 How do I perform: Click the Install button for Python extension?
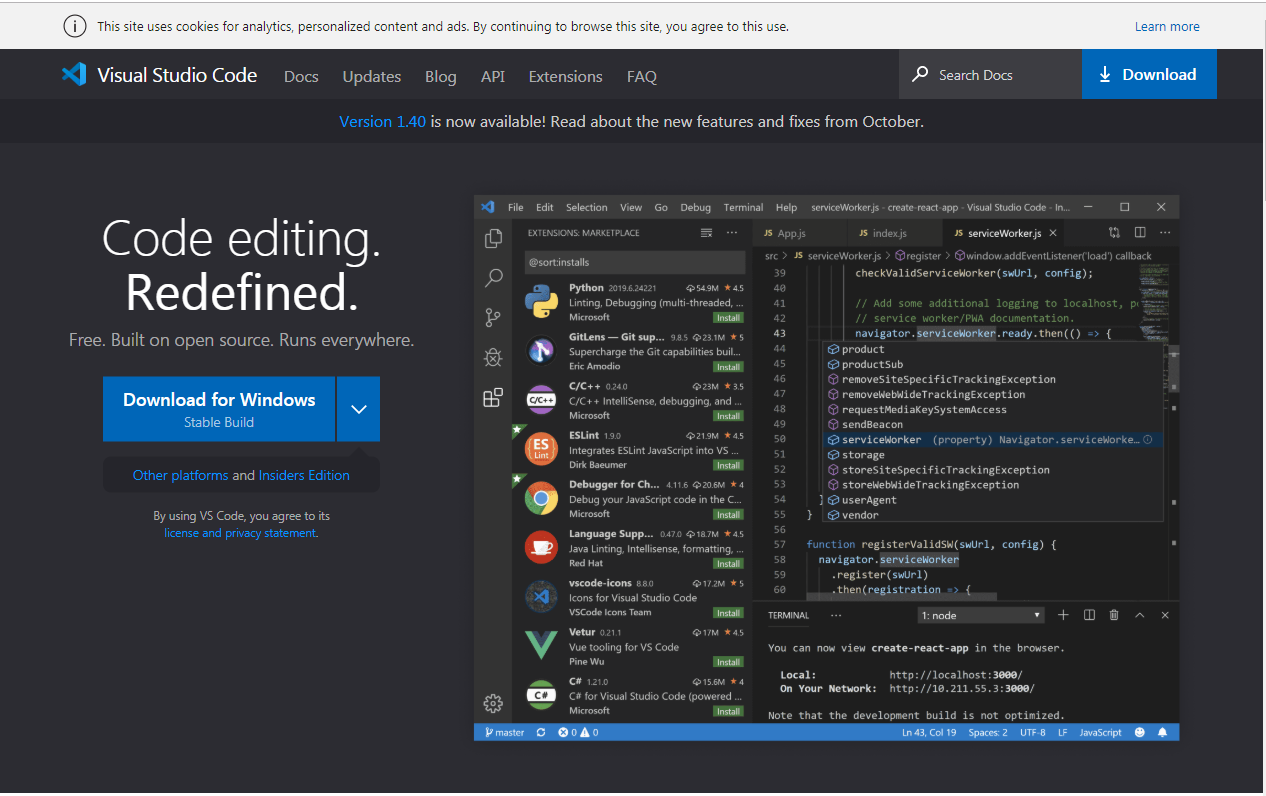[x=728, y=318]
